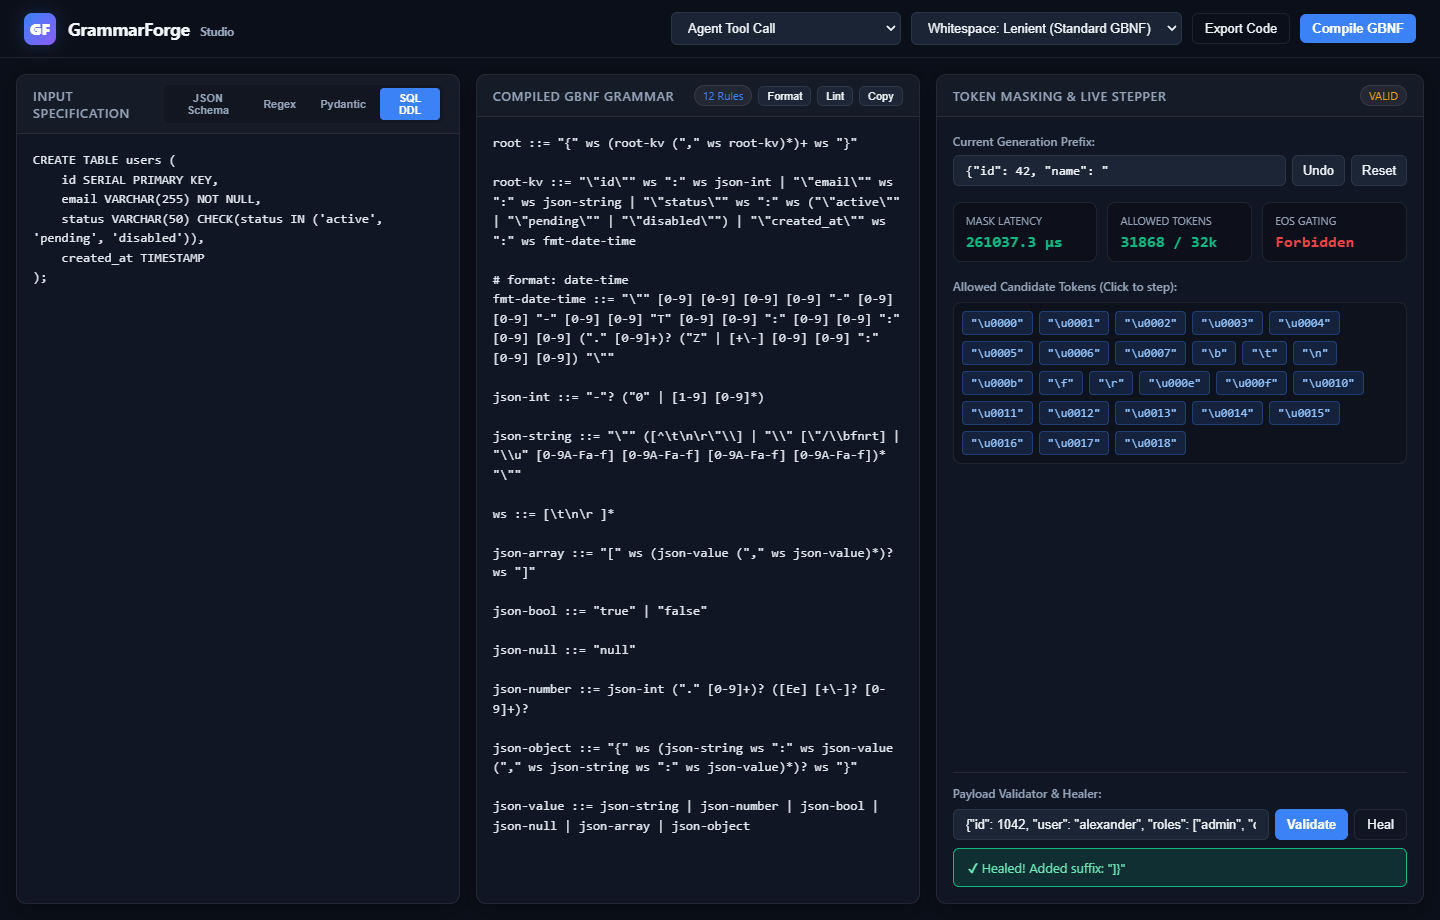Select the "\u0015" candidate token
Viewport: 1440px width, 920px height.
pos(1304,413)
